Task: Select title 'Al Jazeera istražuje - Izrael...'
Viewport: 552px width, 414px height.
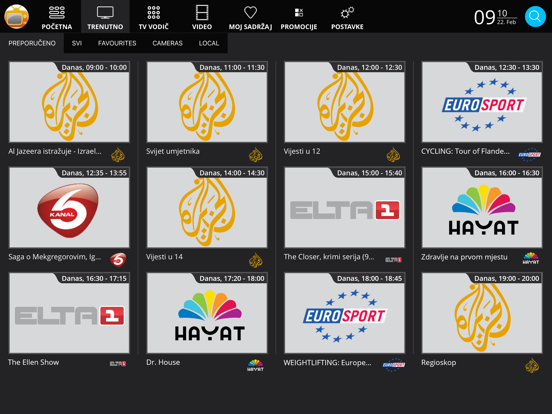Action: coord(55,151)
